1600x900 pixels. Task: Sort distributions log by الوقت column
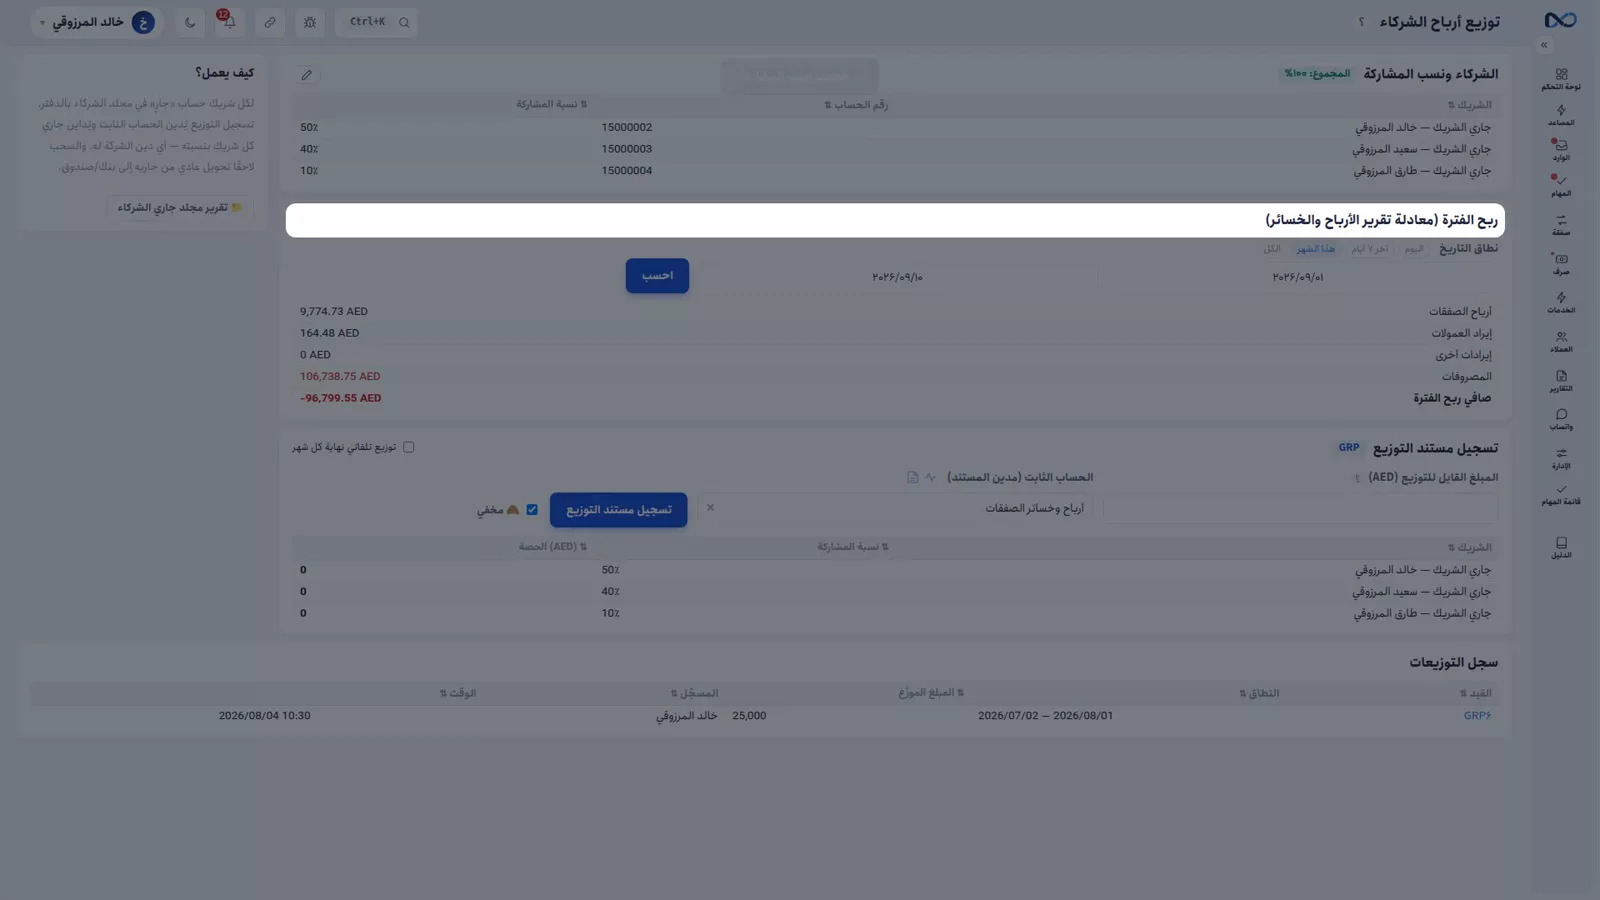click(x=458, y=693)
